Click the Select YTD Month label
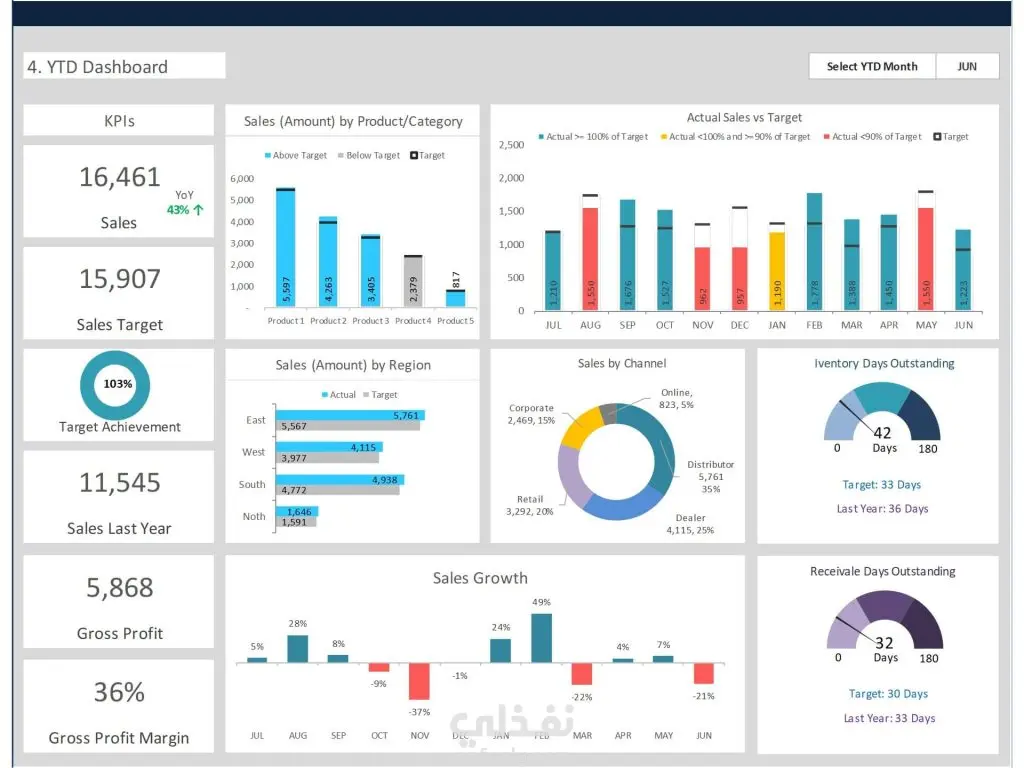Viewport: 1024px width, 768px height. 872,66
